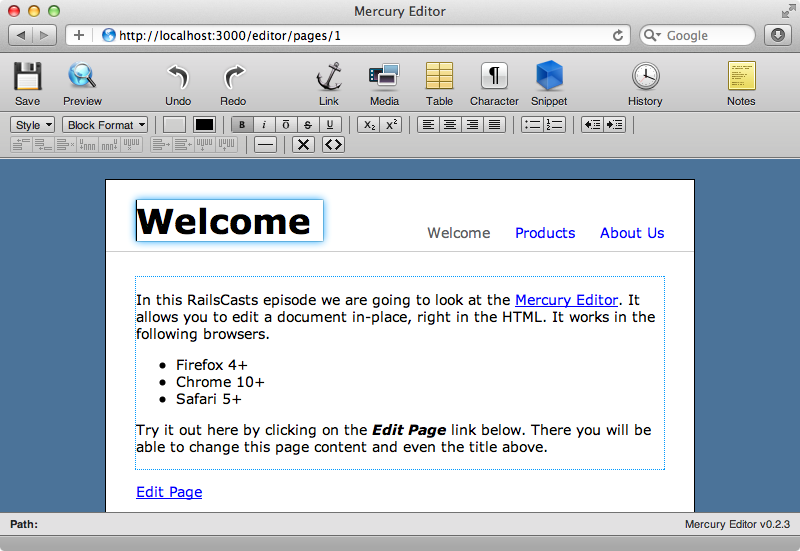Insert a horizontal rule
Image resolution: width=800 pixels, height=551 pixels.
(265, 145)
